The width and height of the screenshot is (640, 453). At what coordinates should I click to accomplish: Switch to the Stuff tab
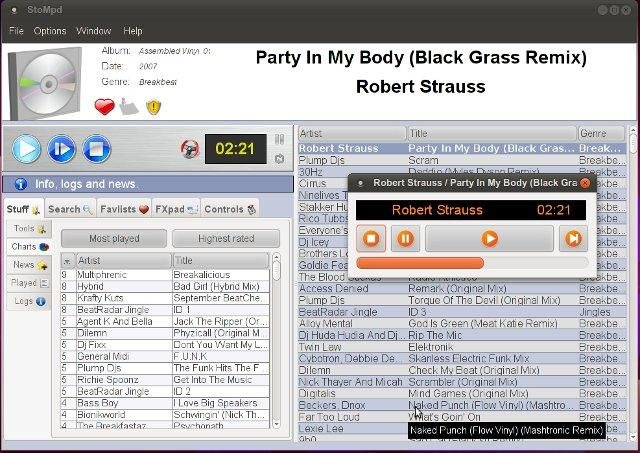pyautogui.click(x=23, y=209)
